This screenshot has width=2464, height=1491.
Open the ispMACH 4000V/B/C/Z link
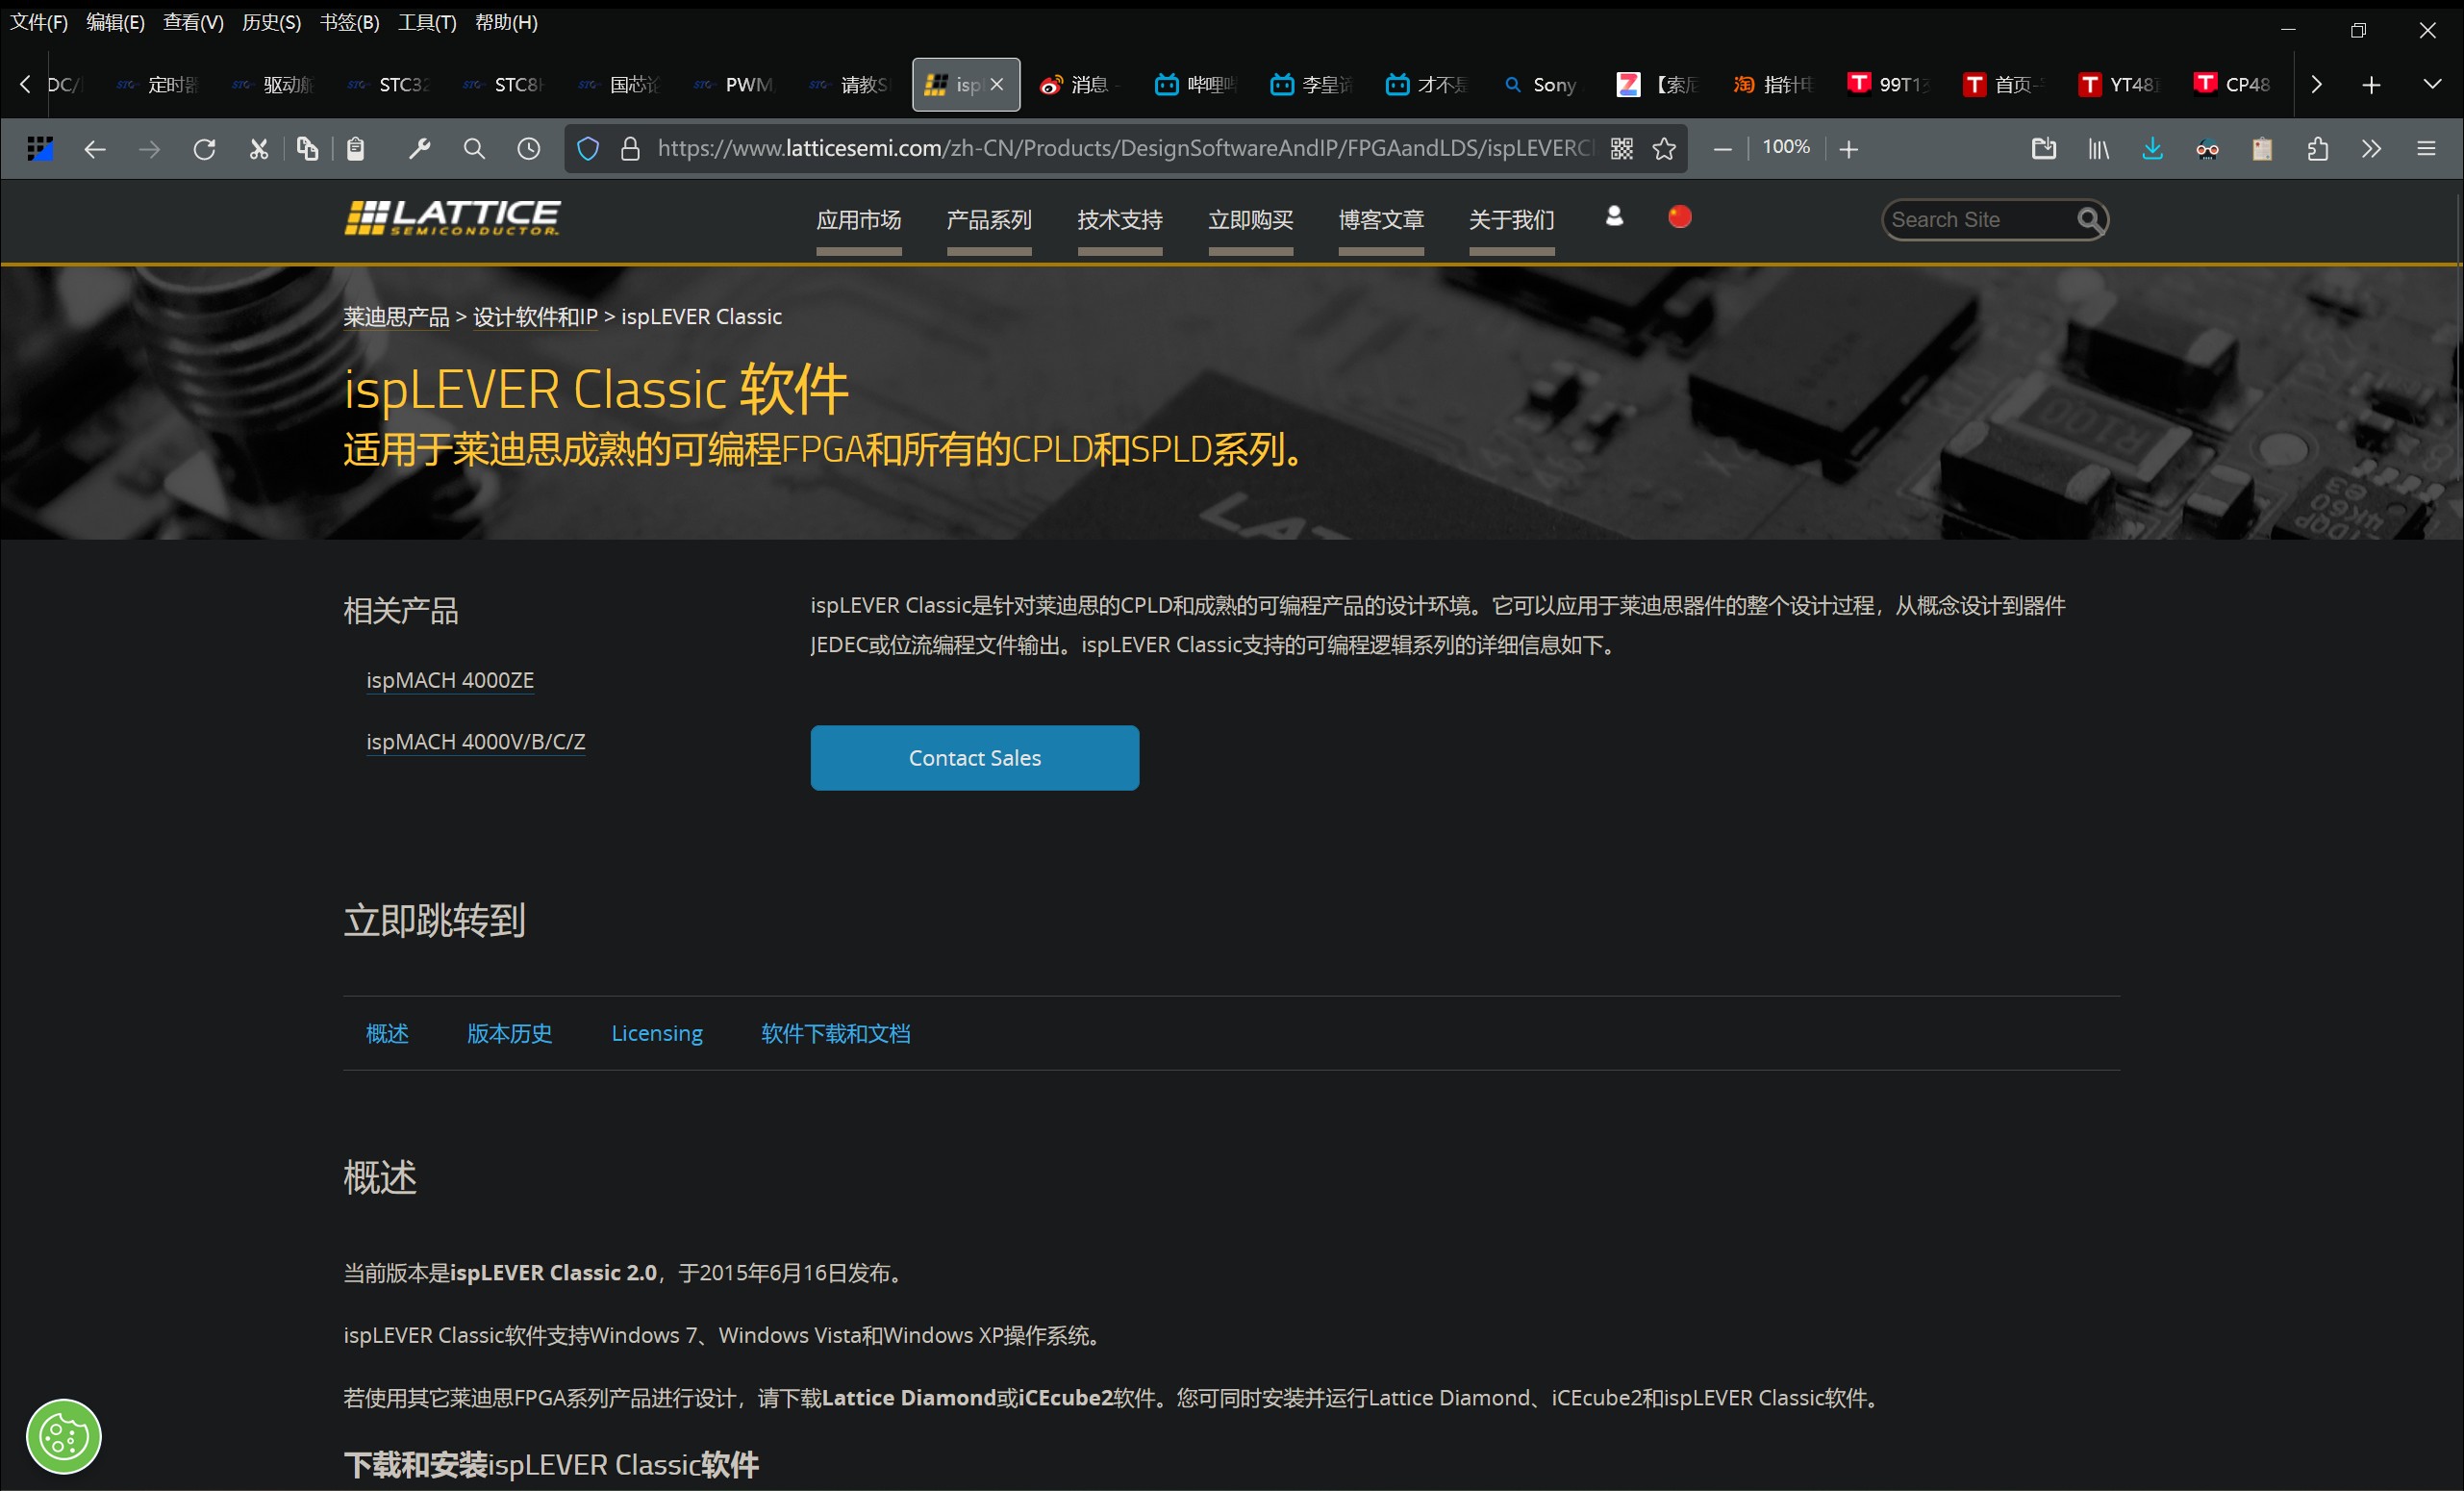click(x=476, y=742)
